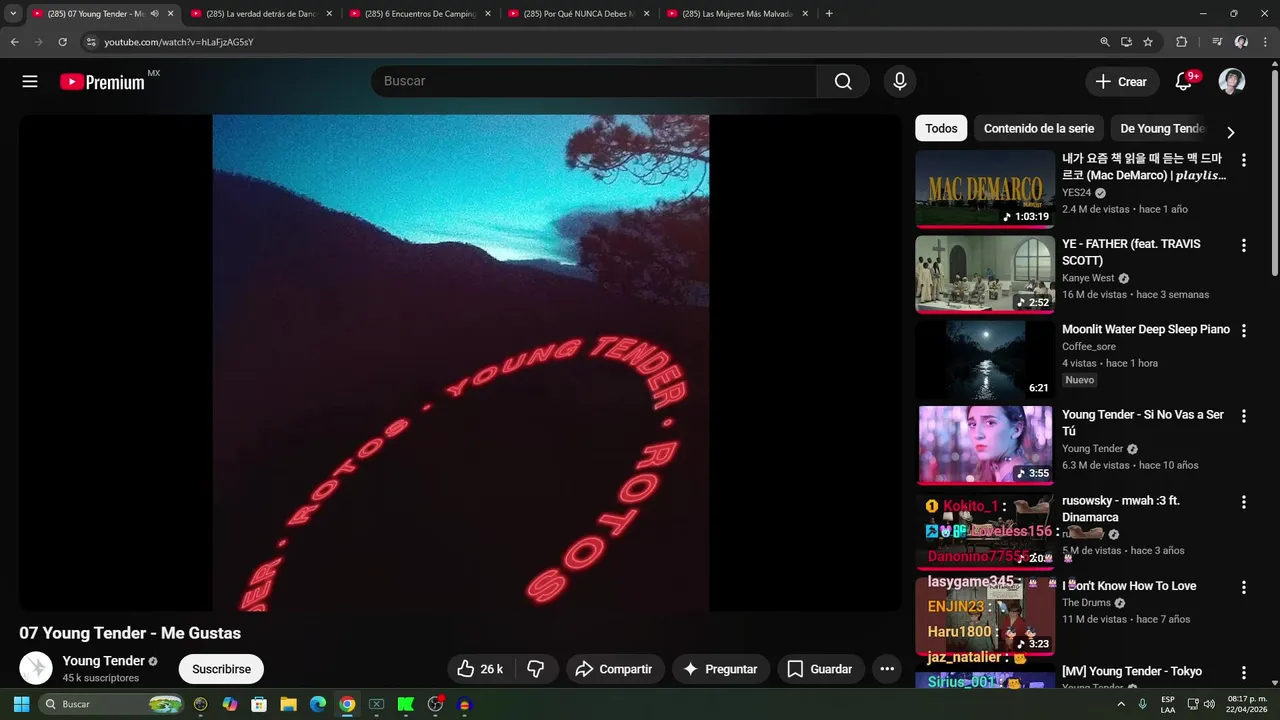
Task: Click the Windows taskbar Buscar box
Action: 111,704
